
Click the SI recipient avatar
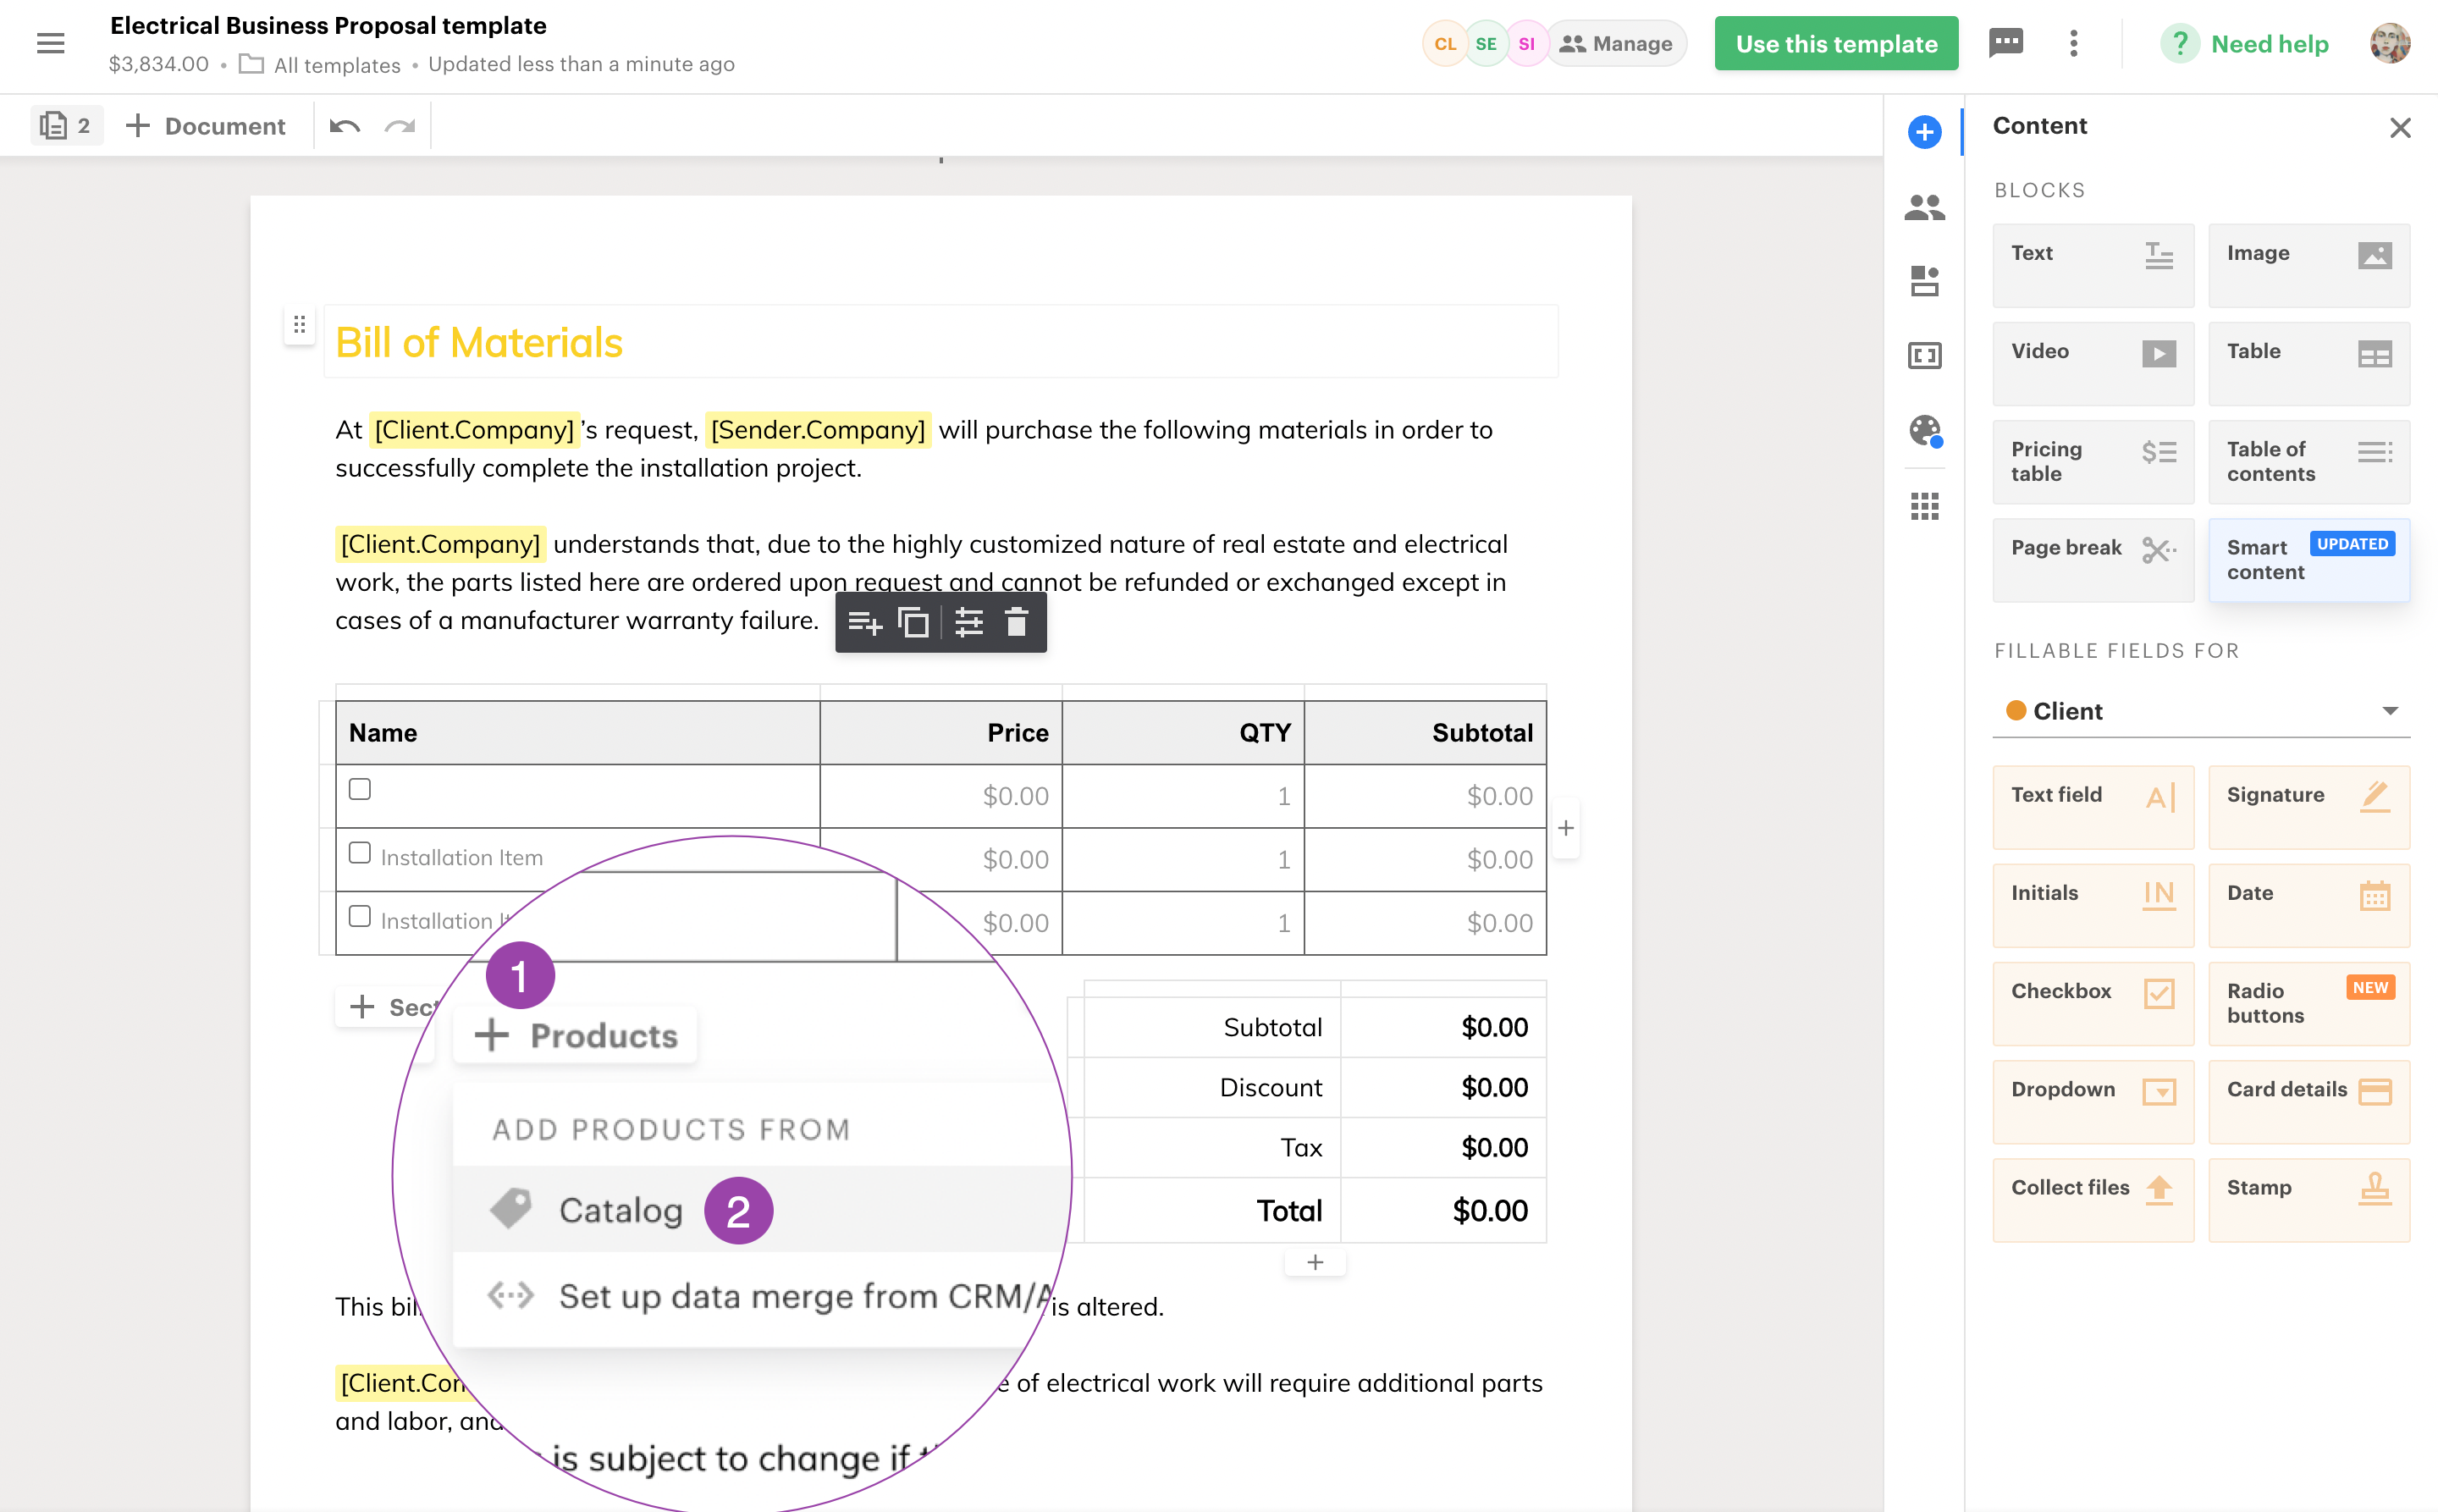tap(1527, 43)
